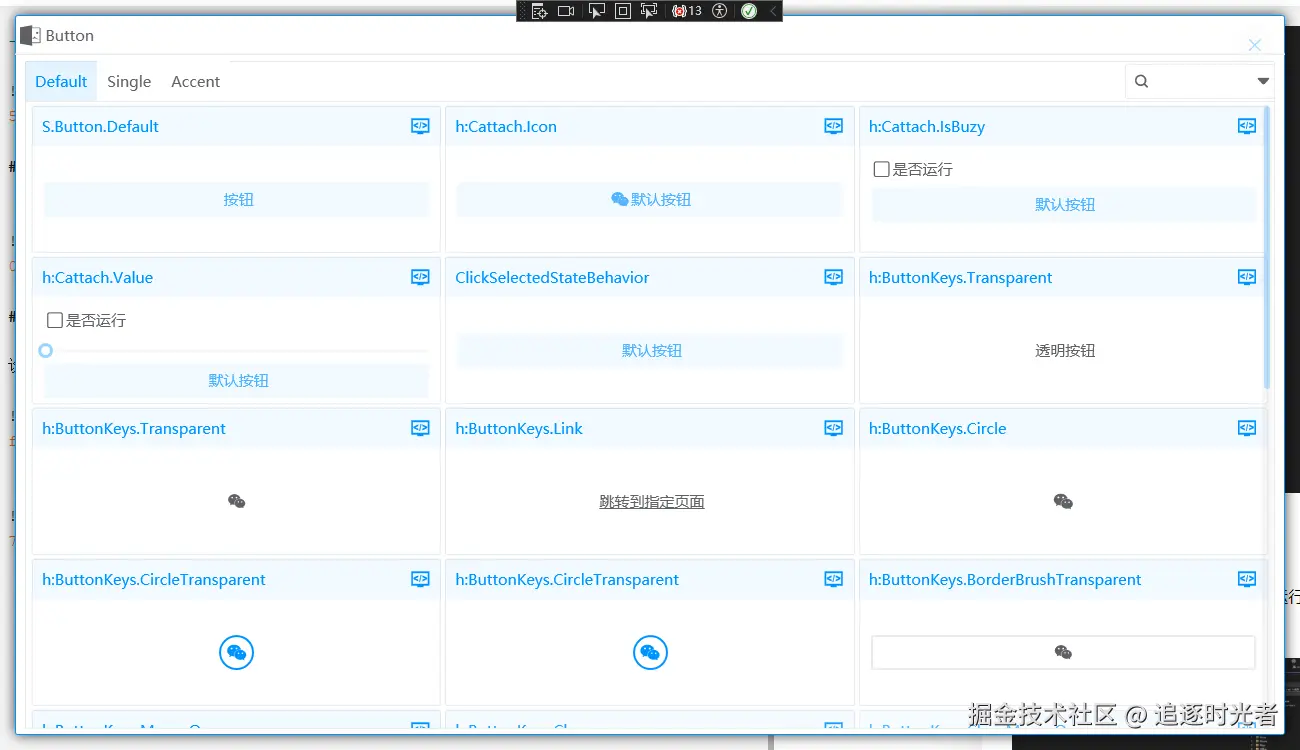
Task: View code for h:Cattach.IsBuzy card
Action: tap(1246, 126)
